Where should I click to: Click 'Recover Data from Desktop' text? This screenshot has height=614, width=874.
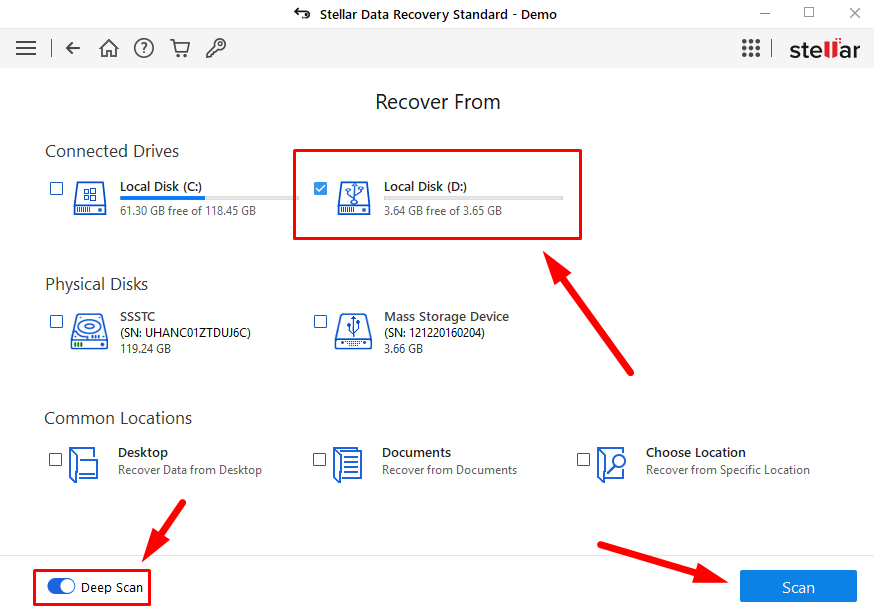coord(190,470)
